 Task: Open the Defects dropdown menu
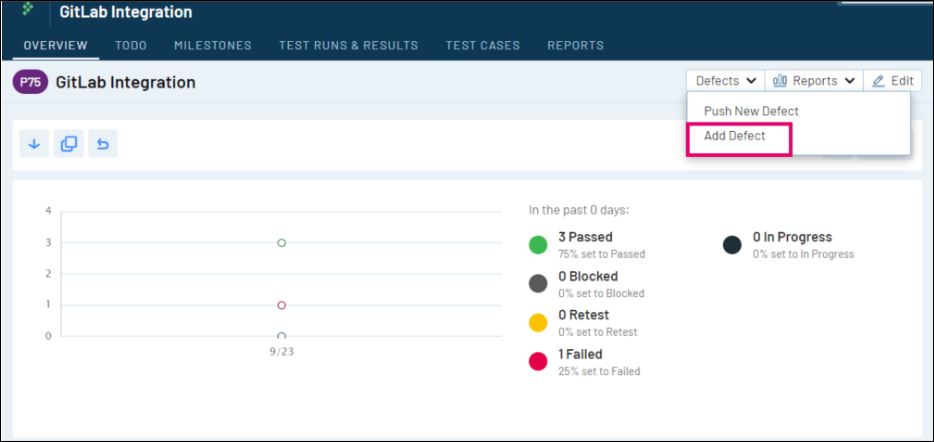(725, 81)
